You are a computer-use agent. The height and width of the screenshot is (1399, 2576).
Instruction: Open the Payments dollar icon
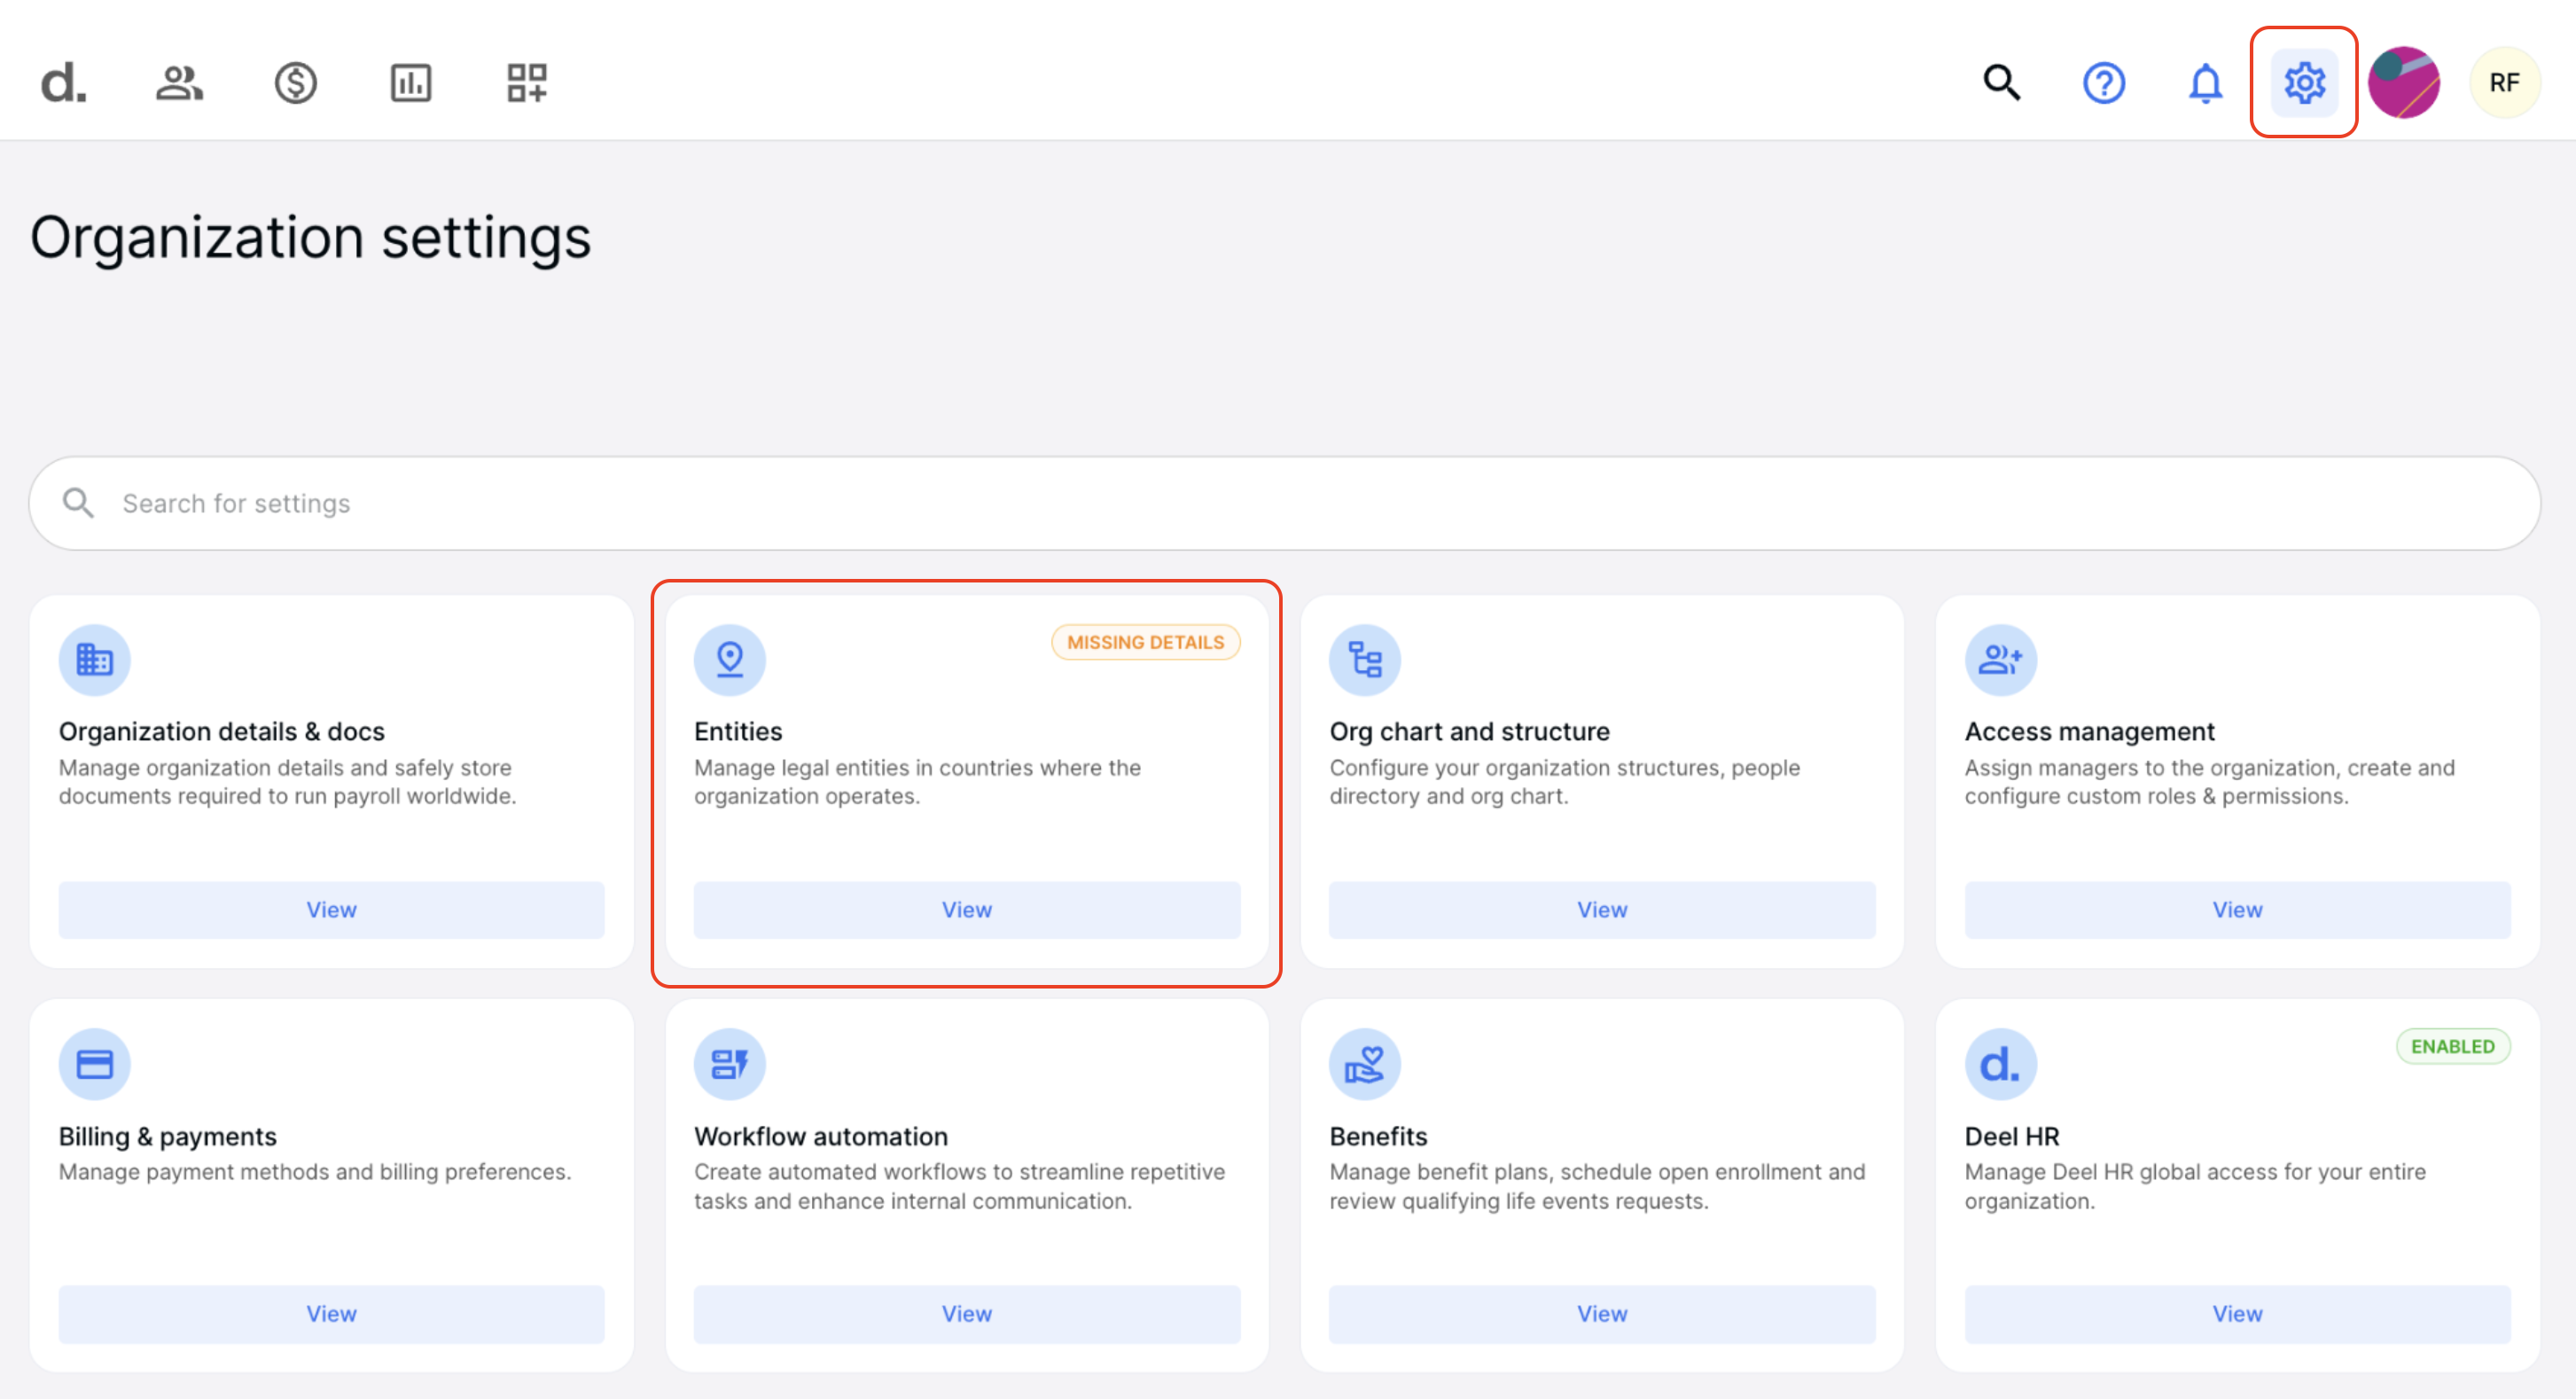295,83
